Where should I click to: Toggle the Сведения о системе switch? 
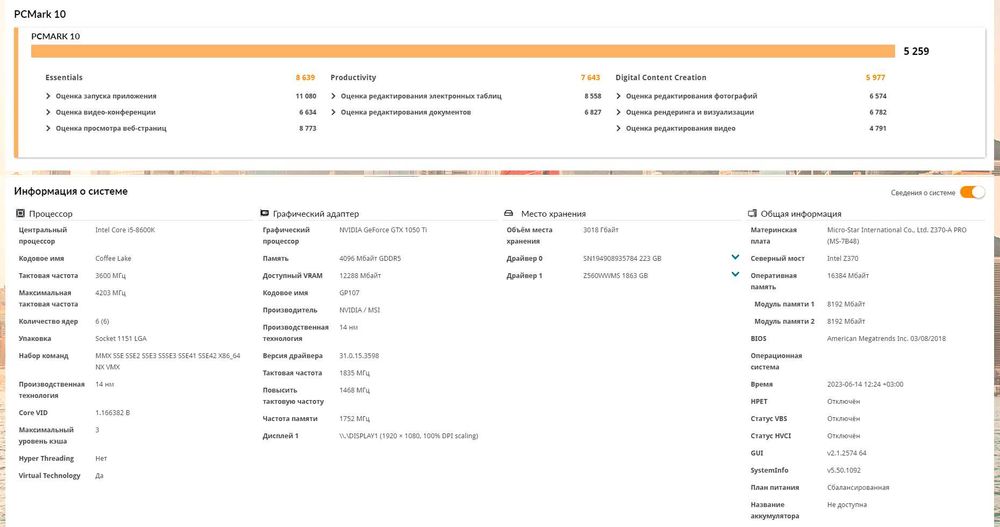[x=973, y=192]
